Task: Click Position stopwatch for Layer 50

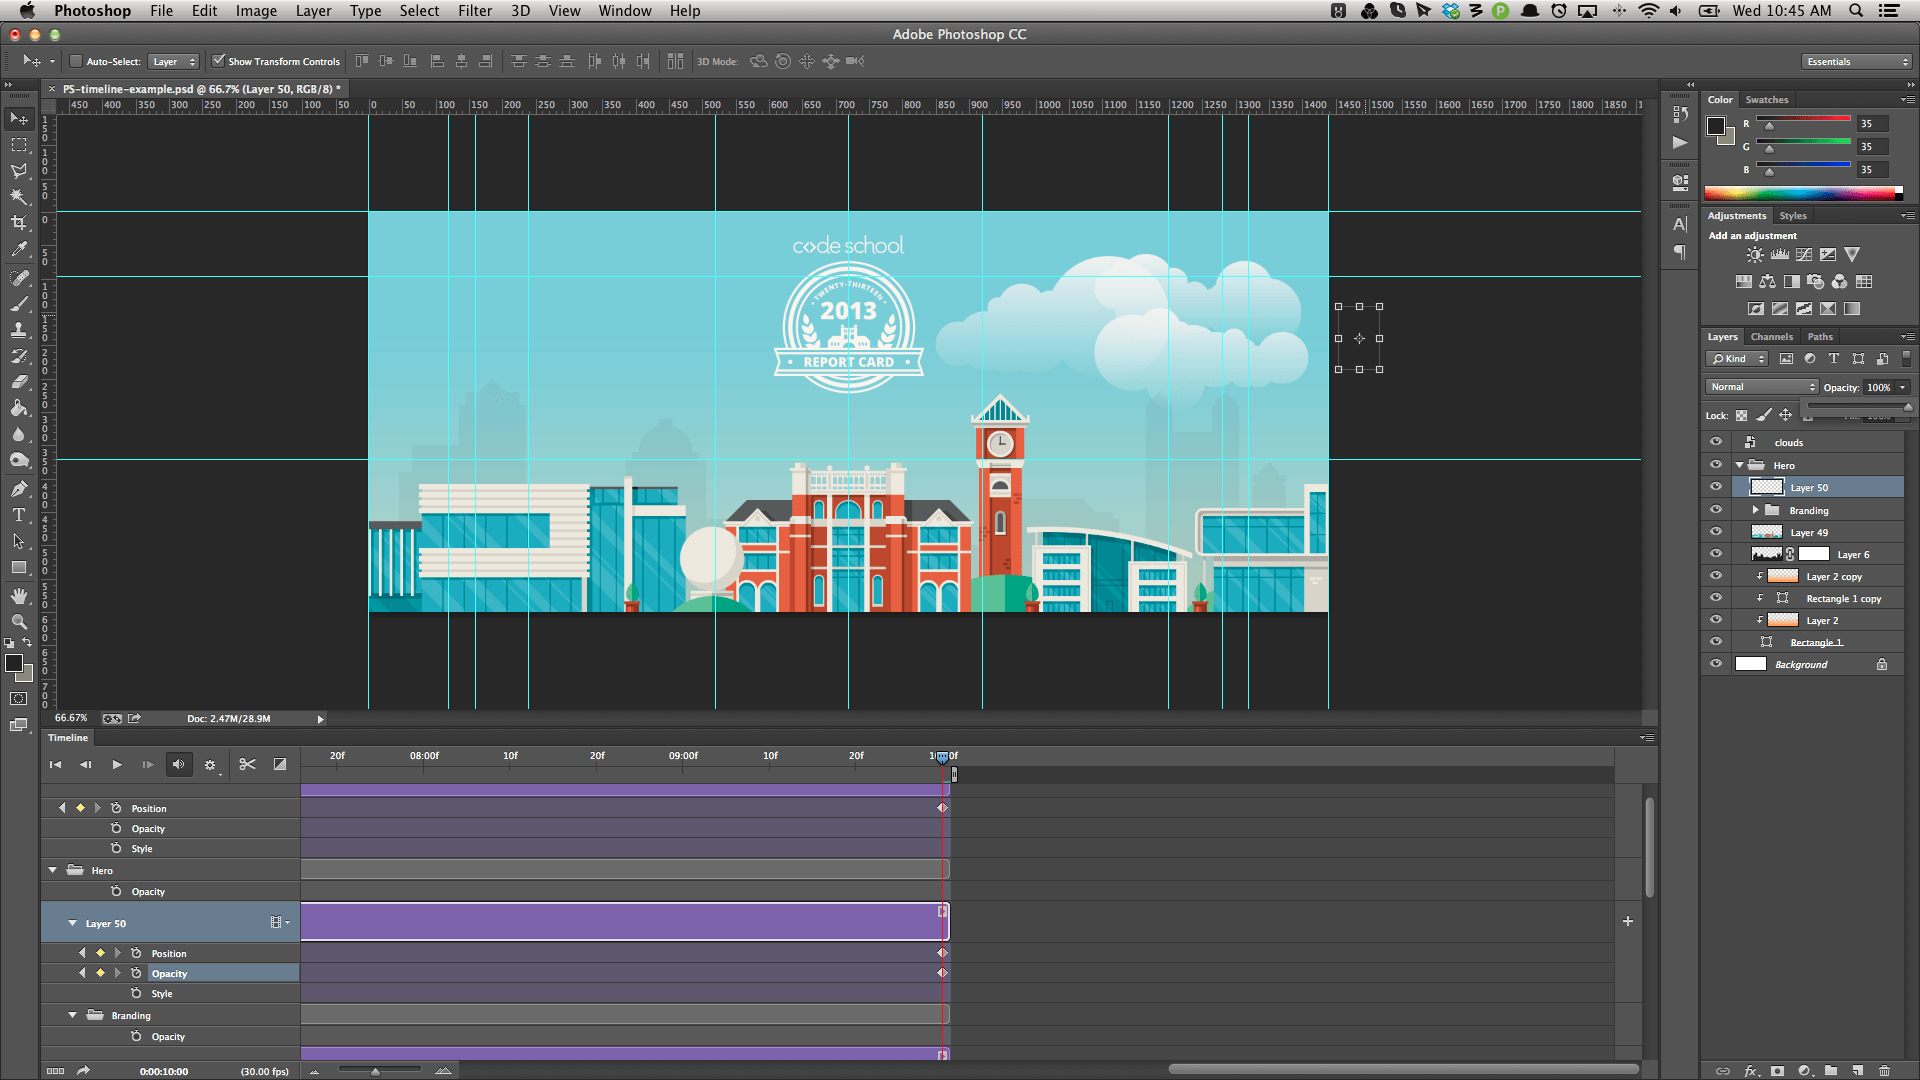Action: [136, 953]
